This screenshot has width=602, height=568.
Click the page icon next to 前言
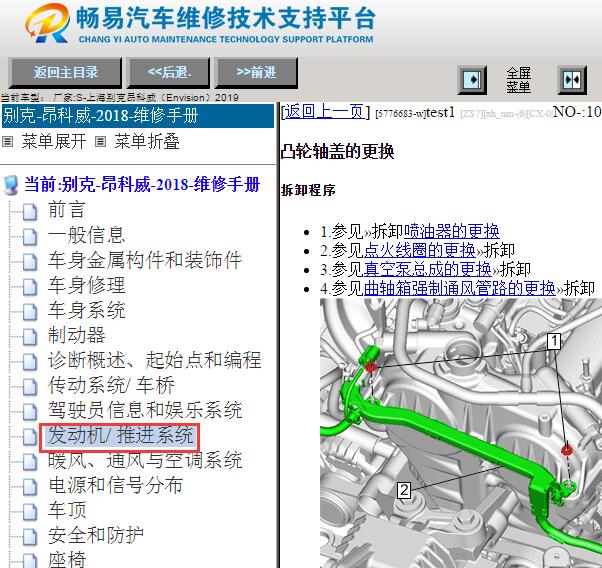pyautogui.click(x=30, y=212)
